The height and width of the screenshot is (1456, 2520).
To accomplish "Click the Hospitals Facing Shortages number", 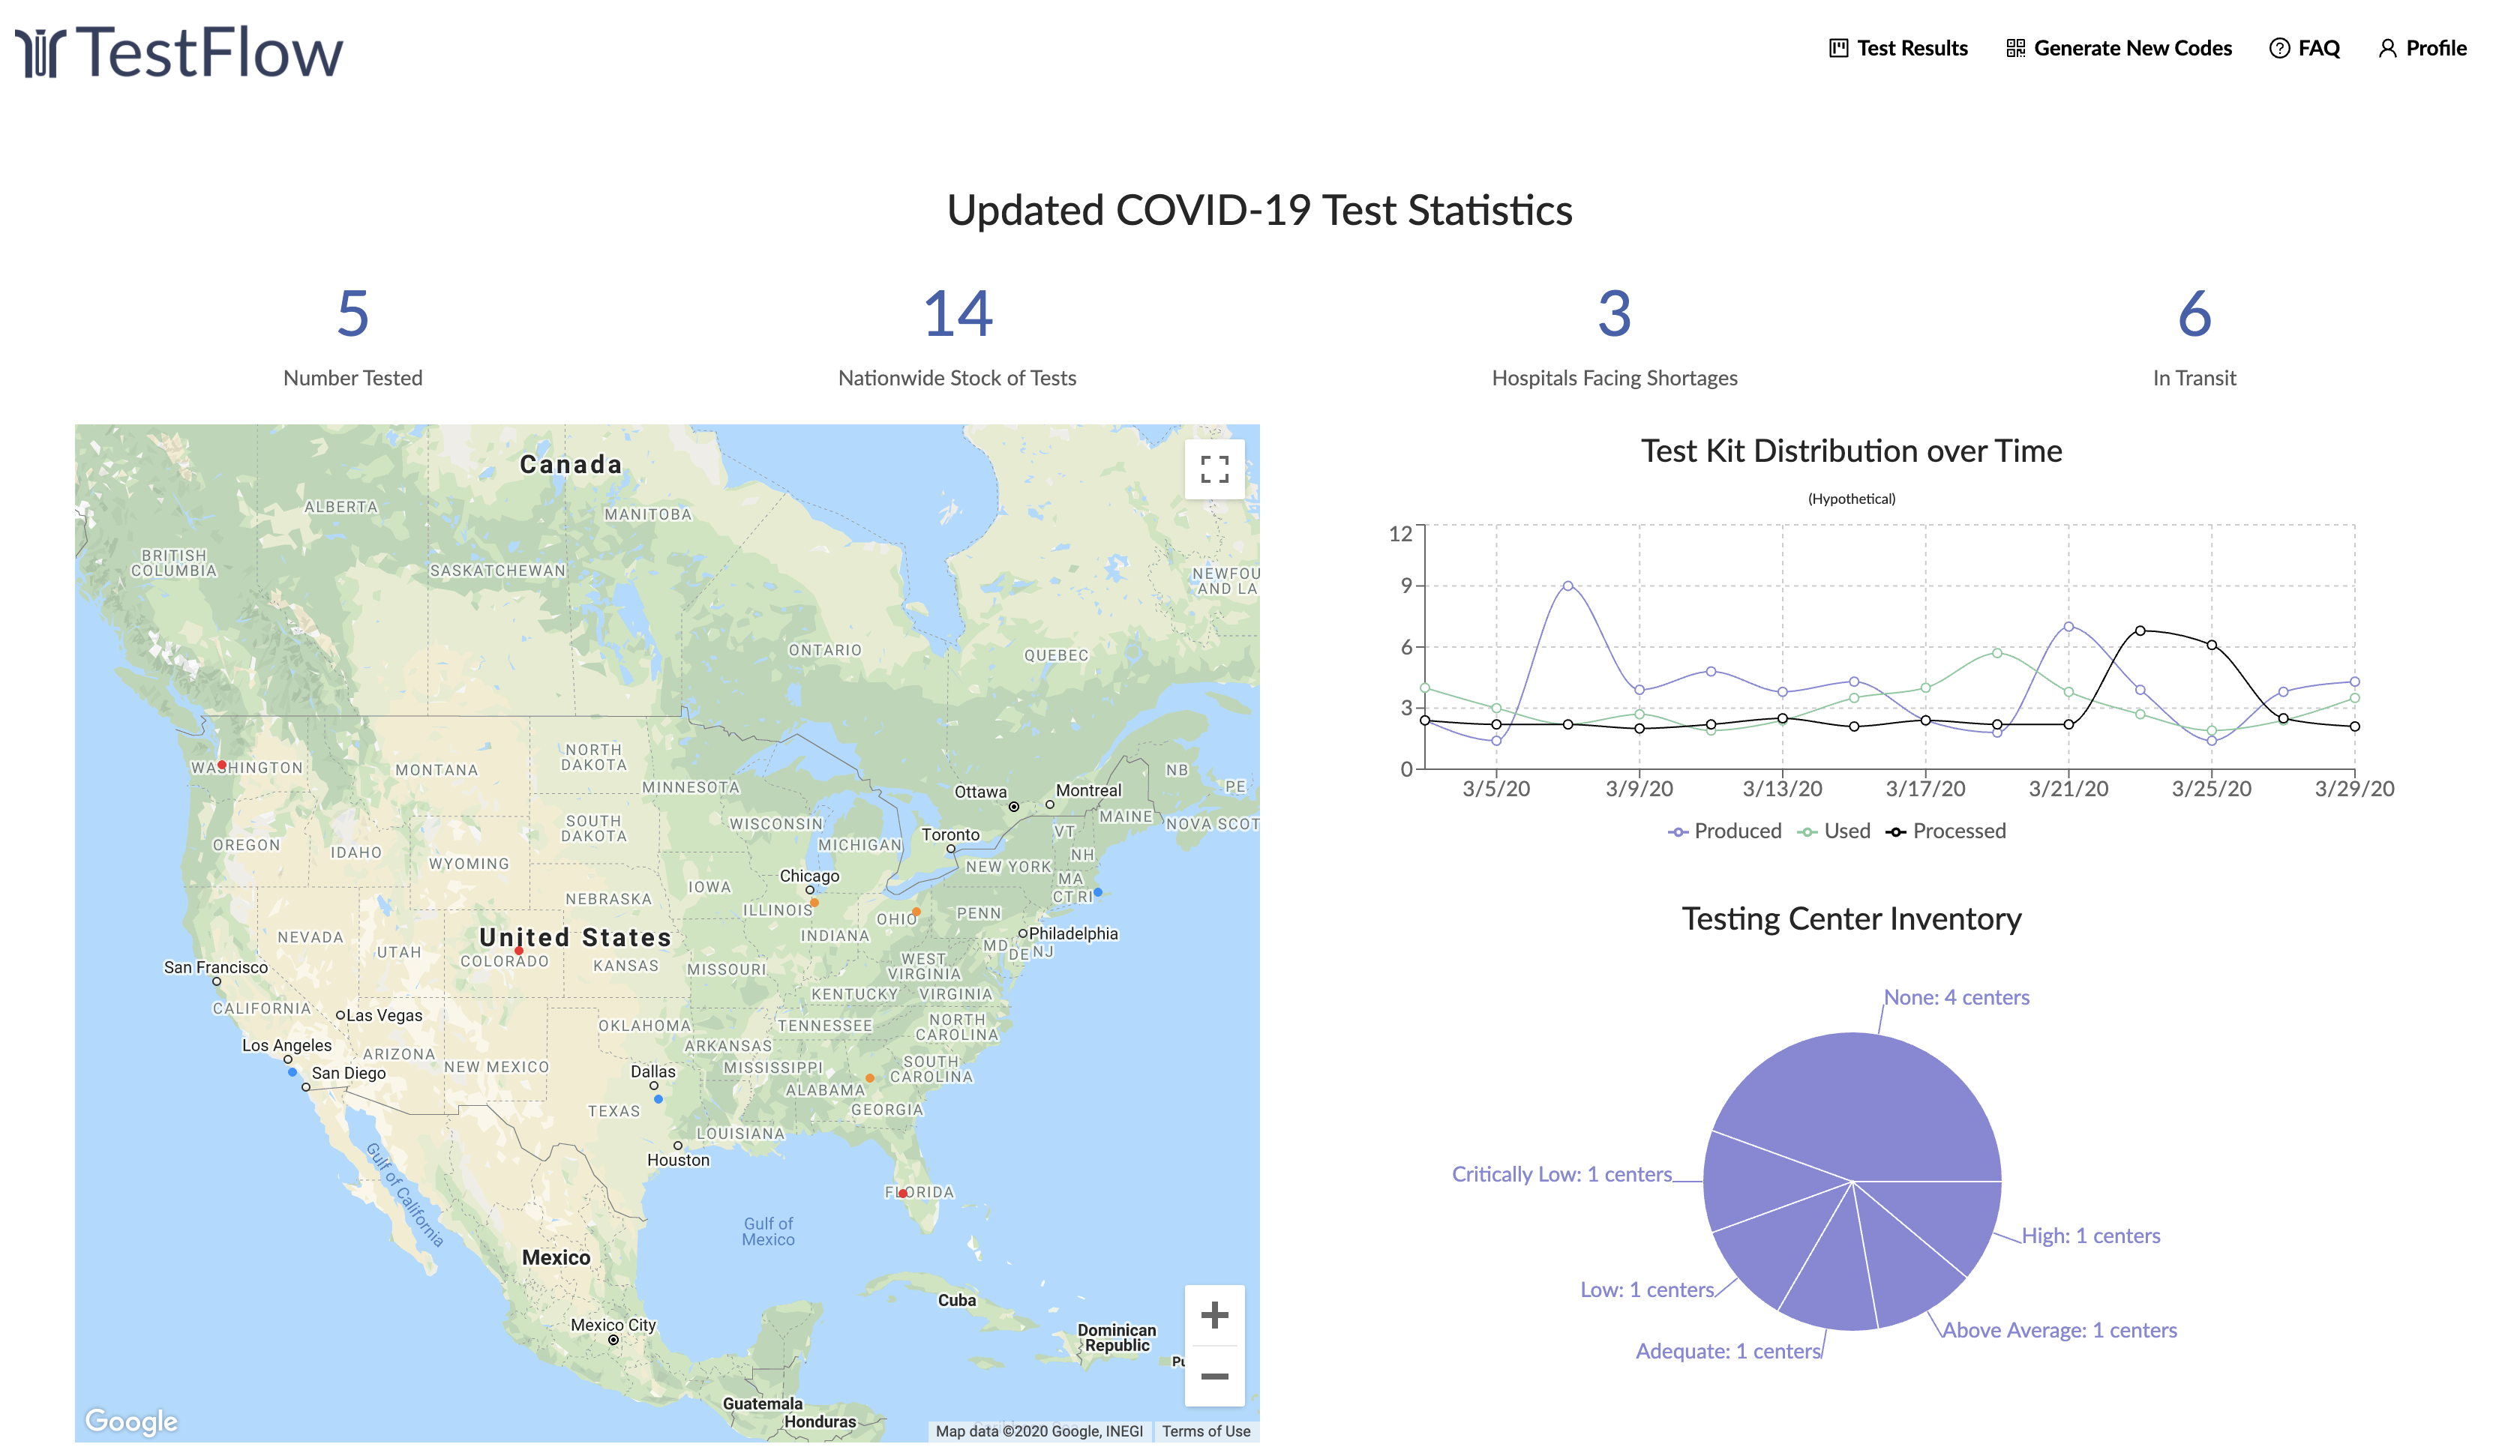I will 1614,314.
